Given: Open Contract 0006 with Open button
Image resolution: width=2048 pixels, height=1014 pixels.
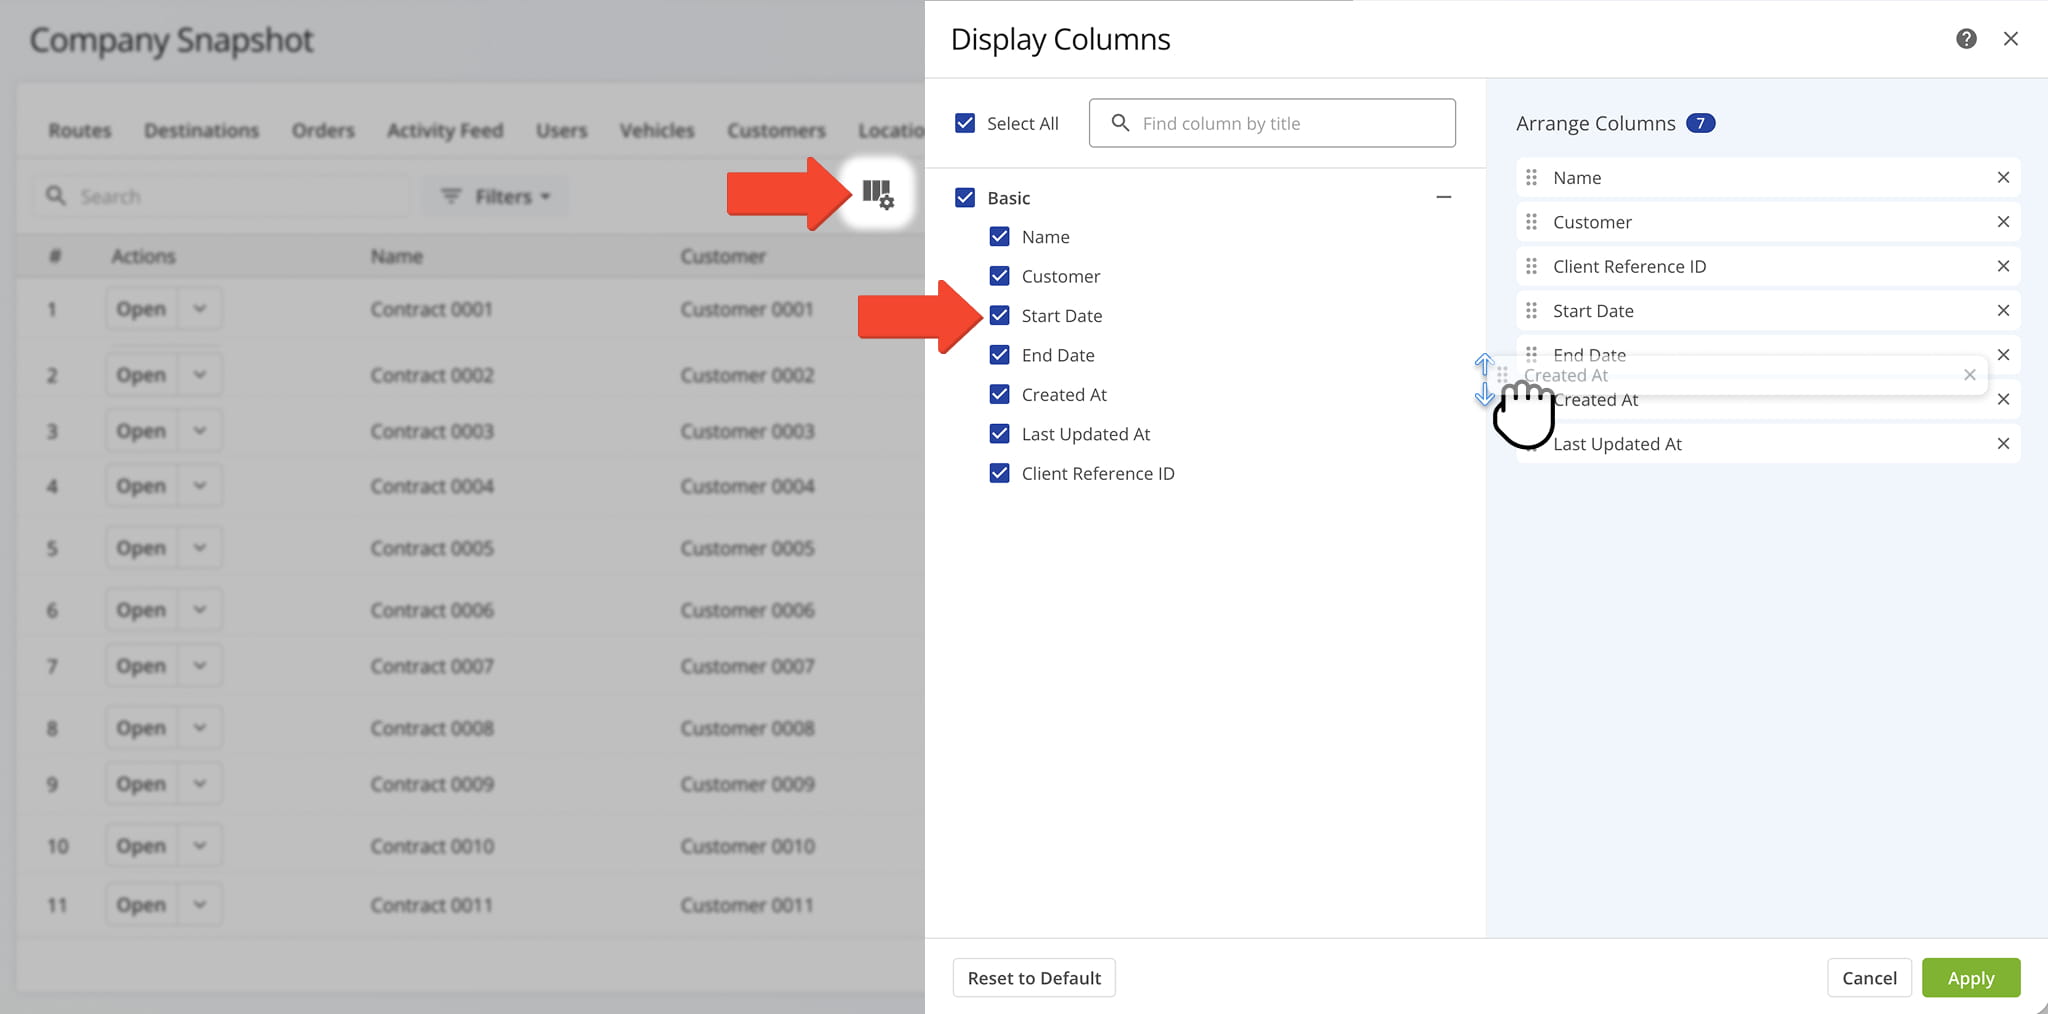Looking at the screenshot, I should coord(141,610).
